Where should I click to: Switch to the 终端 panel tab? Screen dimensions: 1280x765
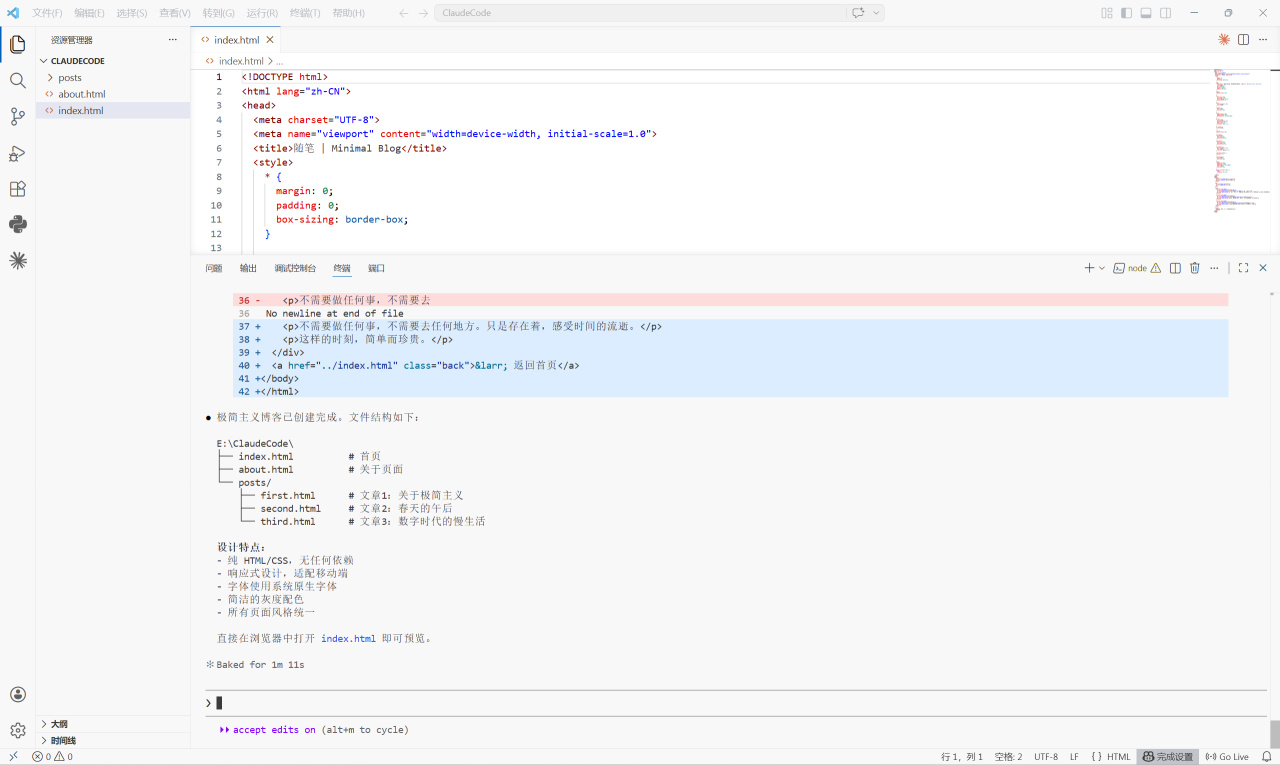click(x=342, y=268)
